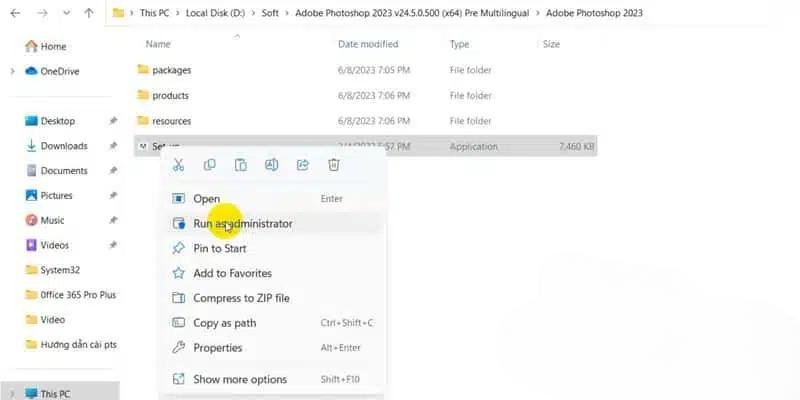Choose Show more options
This screenshot has width=800, height=400.
[x=239, y=379]
